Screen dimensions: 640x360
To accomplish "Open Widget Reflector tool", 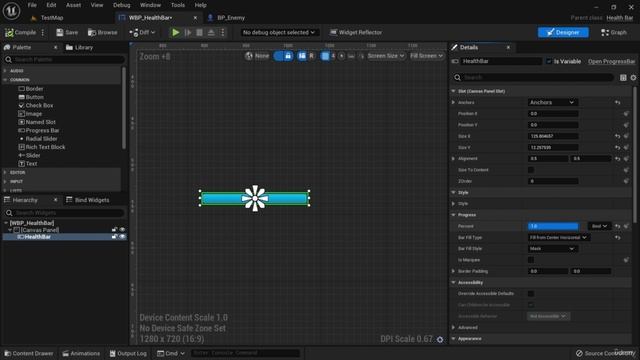I will (356, 32).
